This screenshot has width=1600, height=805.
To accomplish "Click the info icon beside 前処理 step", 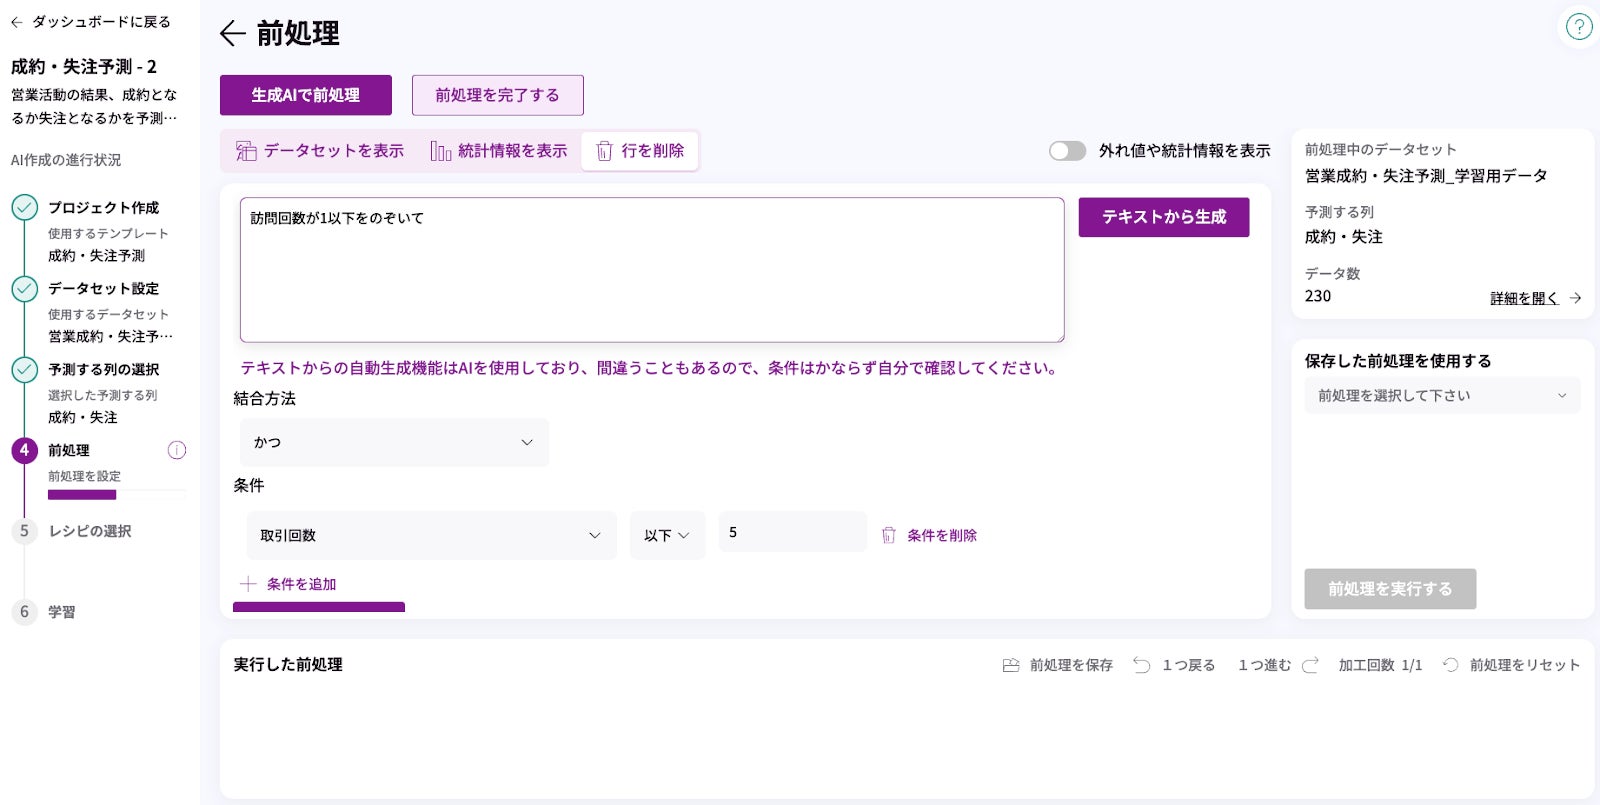I will click(177, 450).
